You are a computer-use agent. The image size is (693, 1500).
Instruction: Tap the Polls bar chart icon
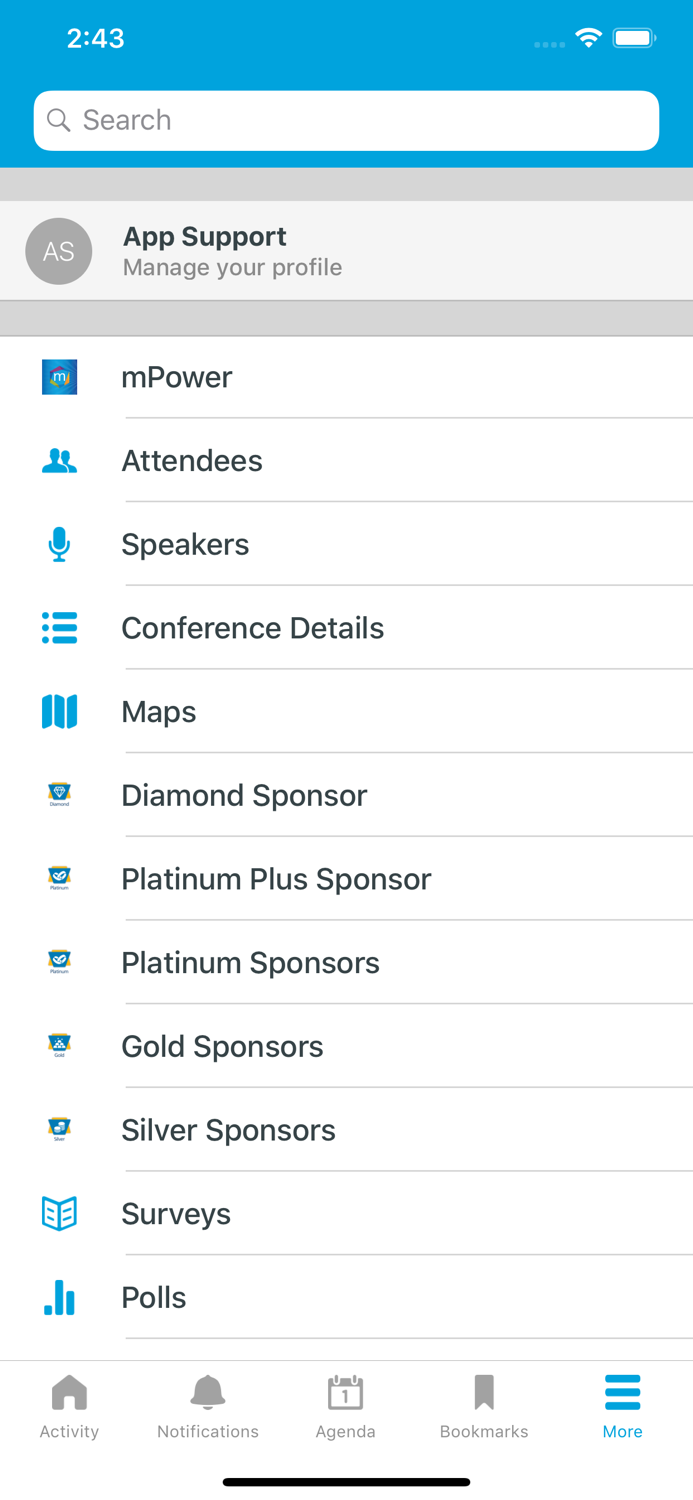click(x=58, y=1297)
